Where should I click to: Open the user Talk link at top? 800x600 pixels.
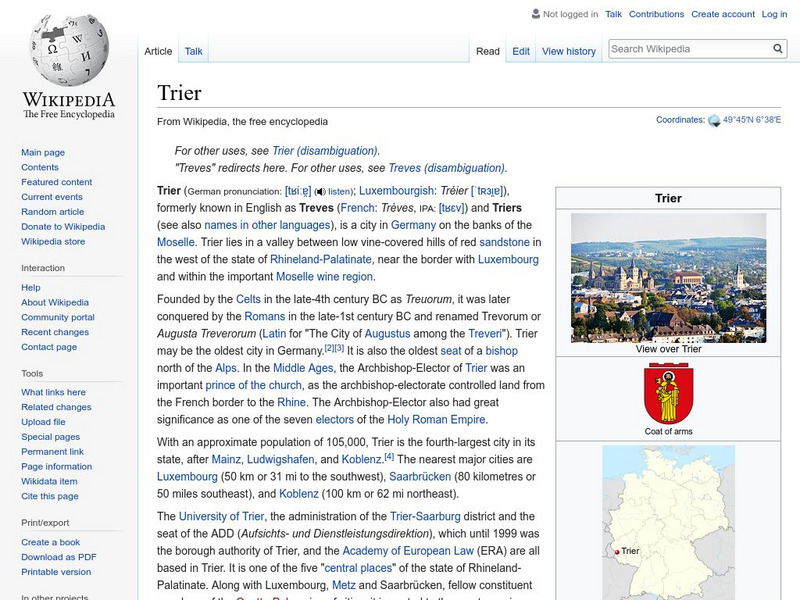(613, 14)
